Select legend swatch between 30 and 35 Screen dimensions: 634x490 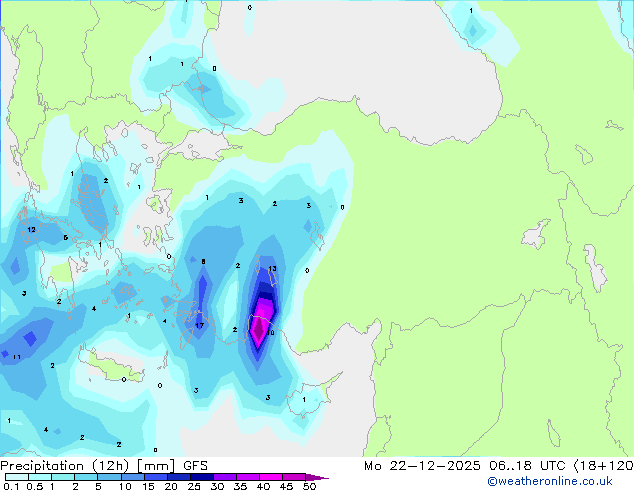coord(225,477)
